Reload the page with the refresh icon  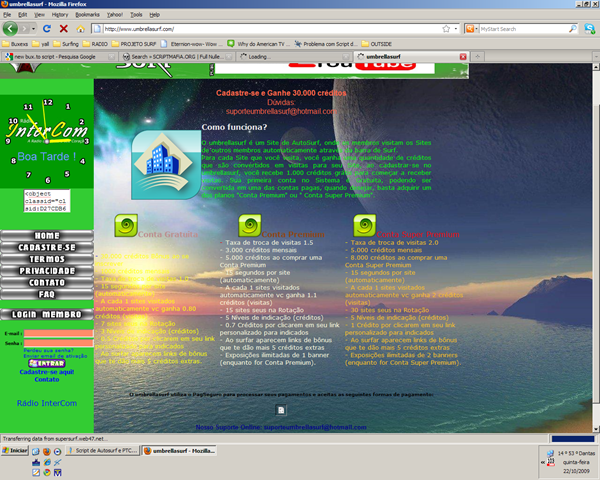(x=47, y=29)
